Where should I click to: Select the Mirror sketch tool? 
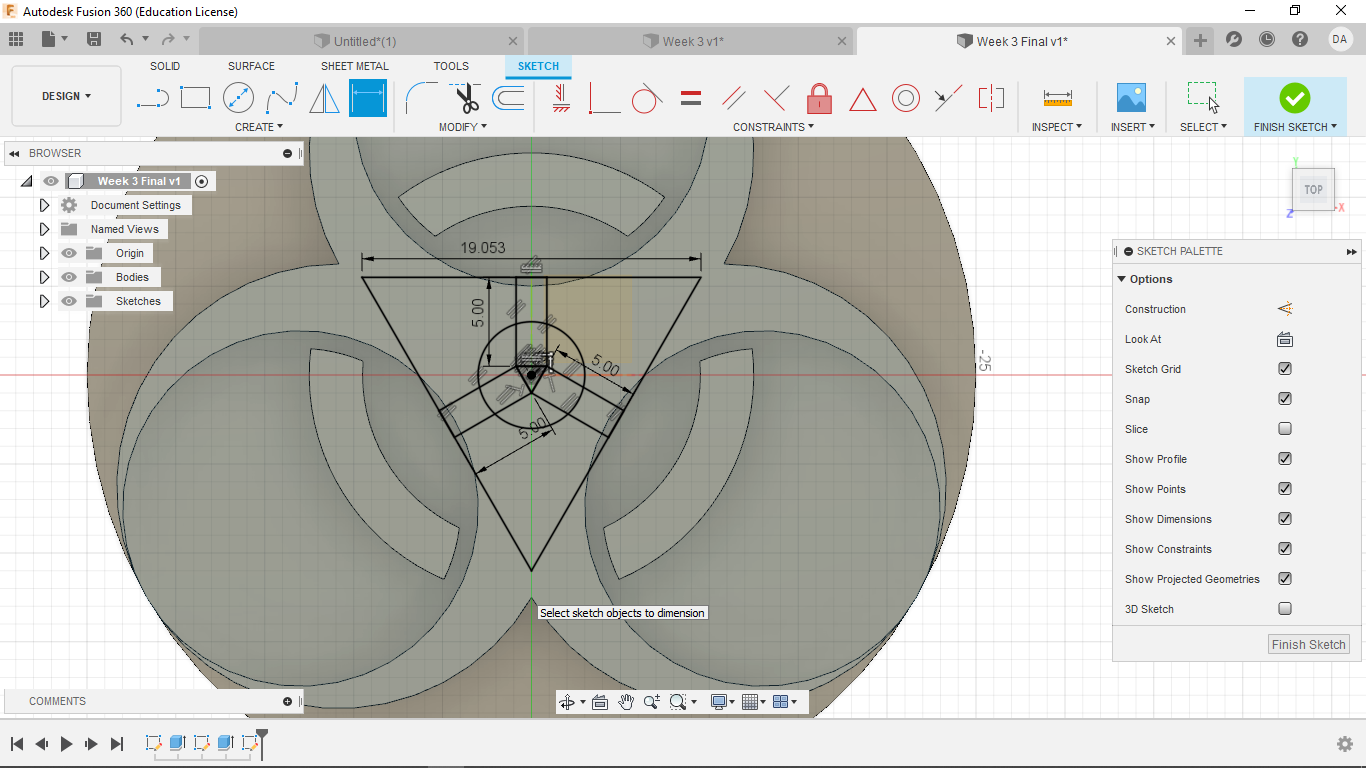pyautogui.click(x=324, y=98)
